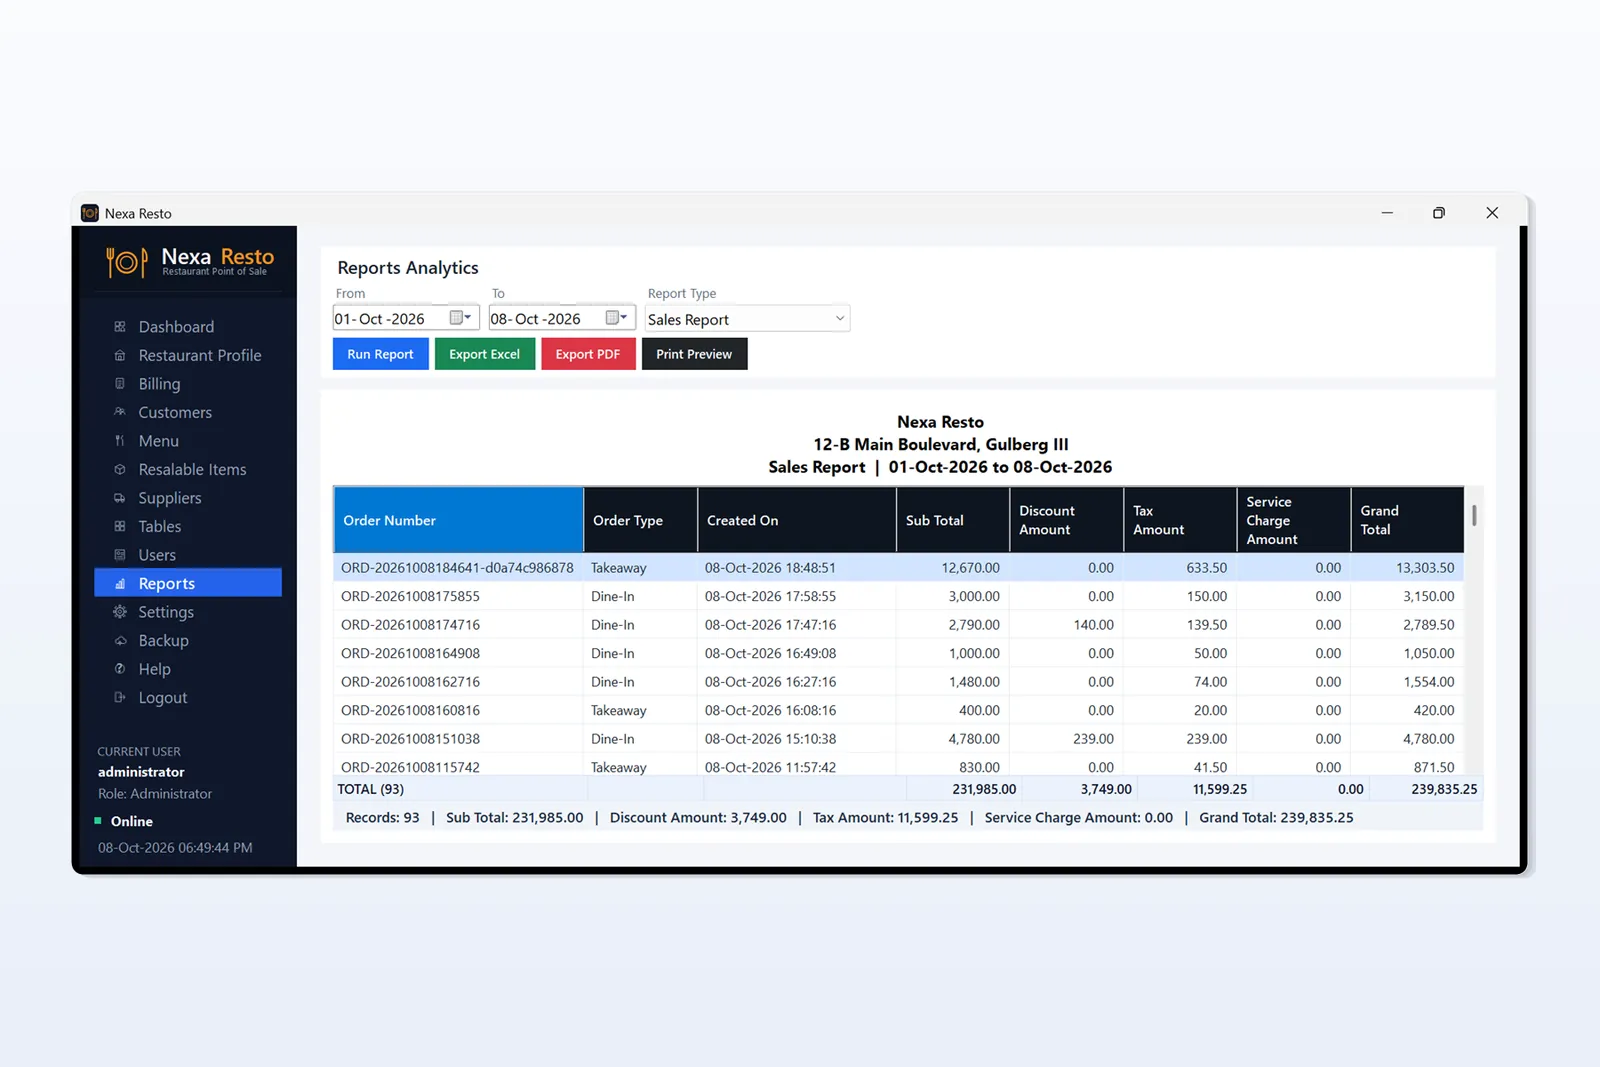Click the Tax Amount column header
1600x1067 pixels.
pyautogui.click(x=1180, y=520)
